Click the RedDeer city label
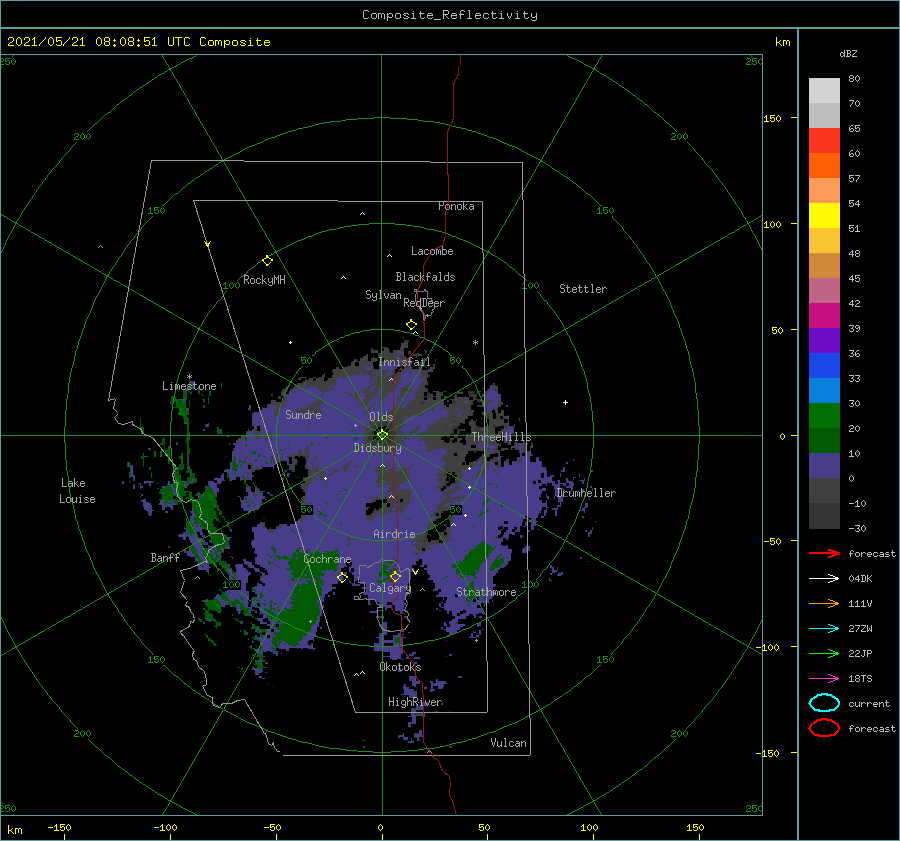 [x=424, y=303]
